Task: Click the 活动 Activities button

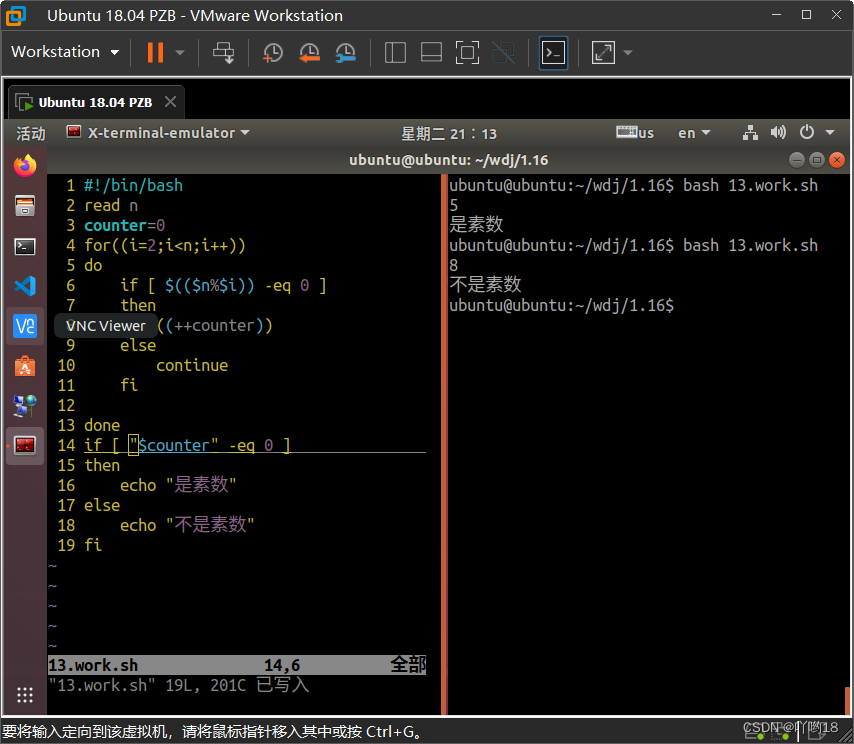Action: 30,132
